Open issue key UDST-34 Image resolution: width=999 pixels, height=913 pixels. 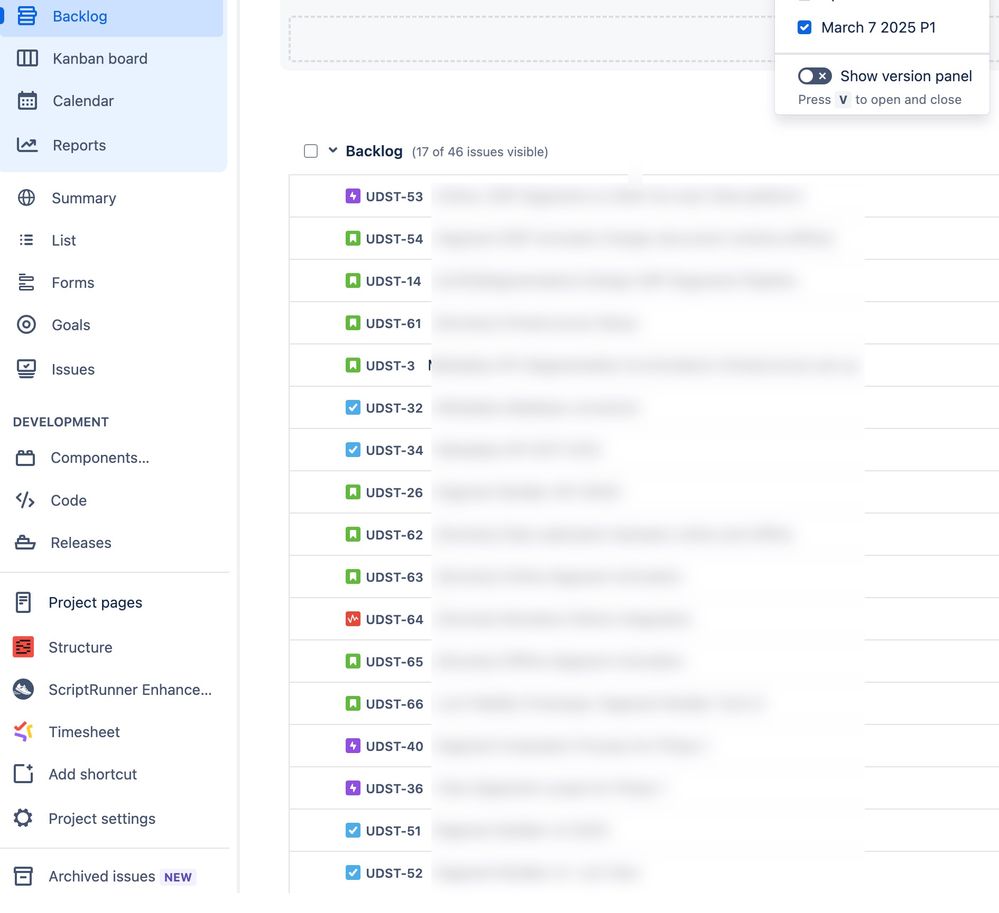tap(394, 450)
